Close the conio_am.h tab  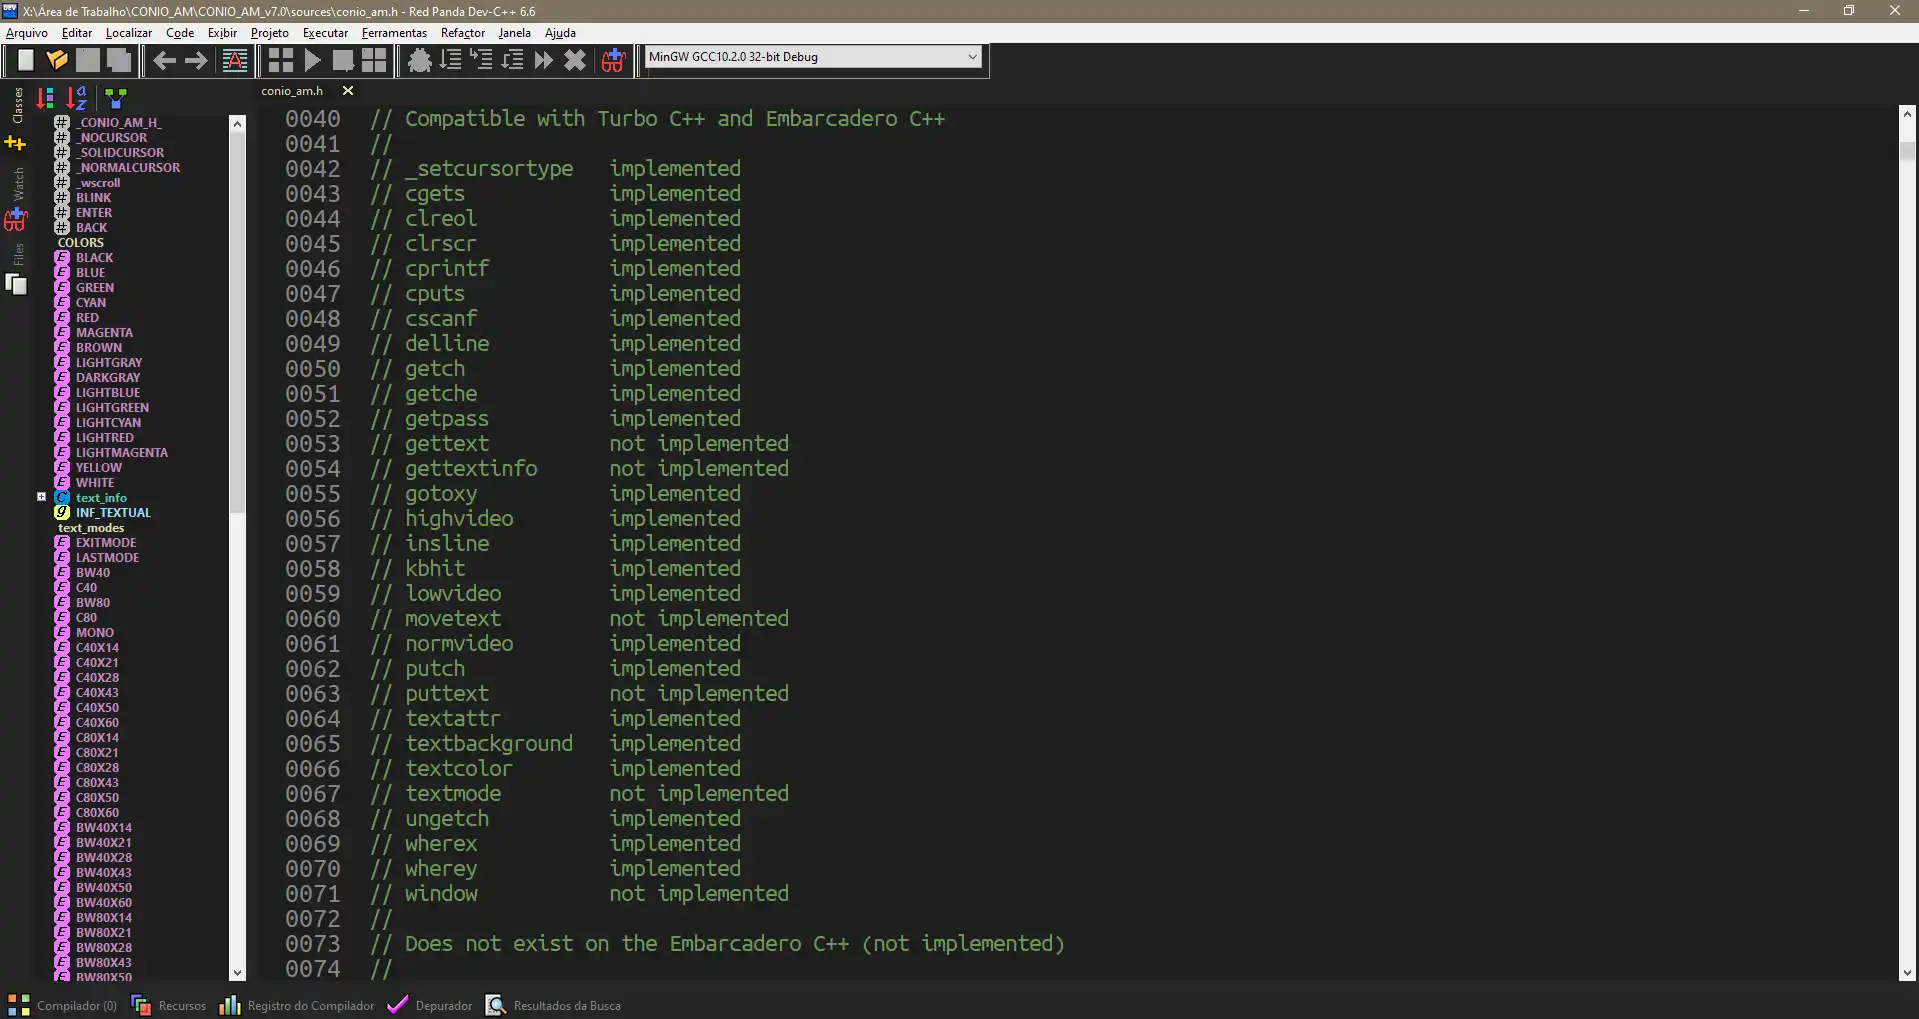(x=348, y=91)
